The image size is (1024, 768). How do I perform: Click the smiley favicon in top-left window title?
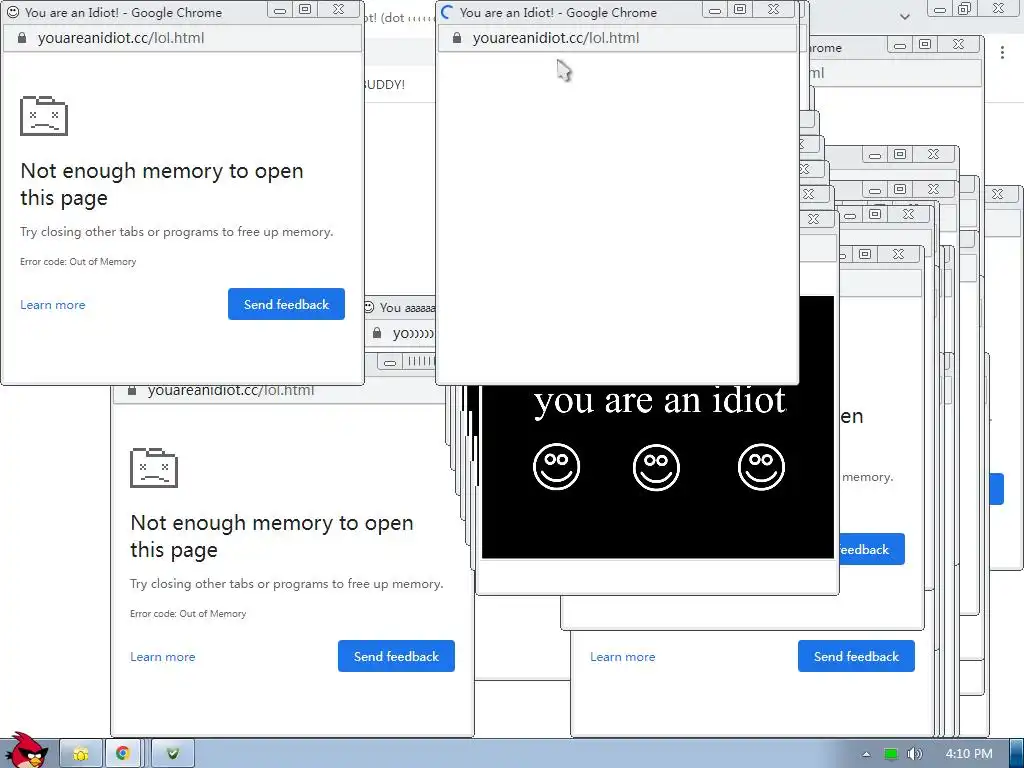click(x=13, y=12)
